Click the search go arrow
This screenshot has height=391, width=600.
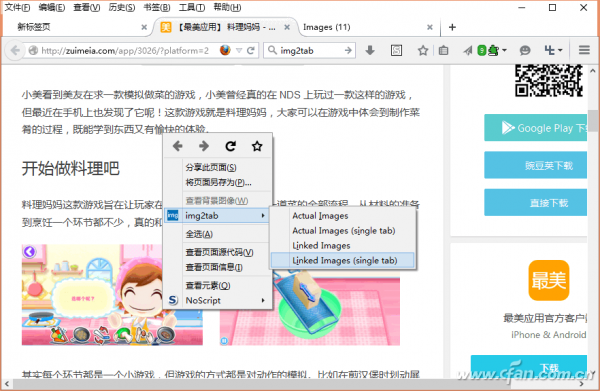(x=348, y=51)
